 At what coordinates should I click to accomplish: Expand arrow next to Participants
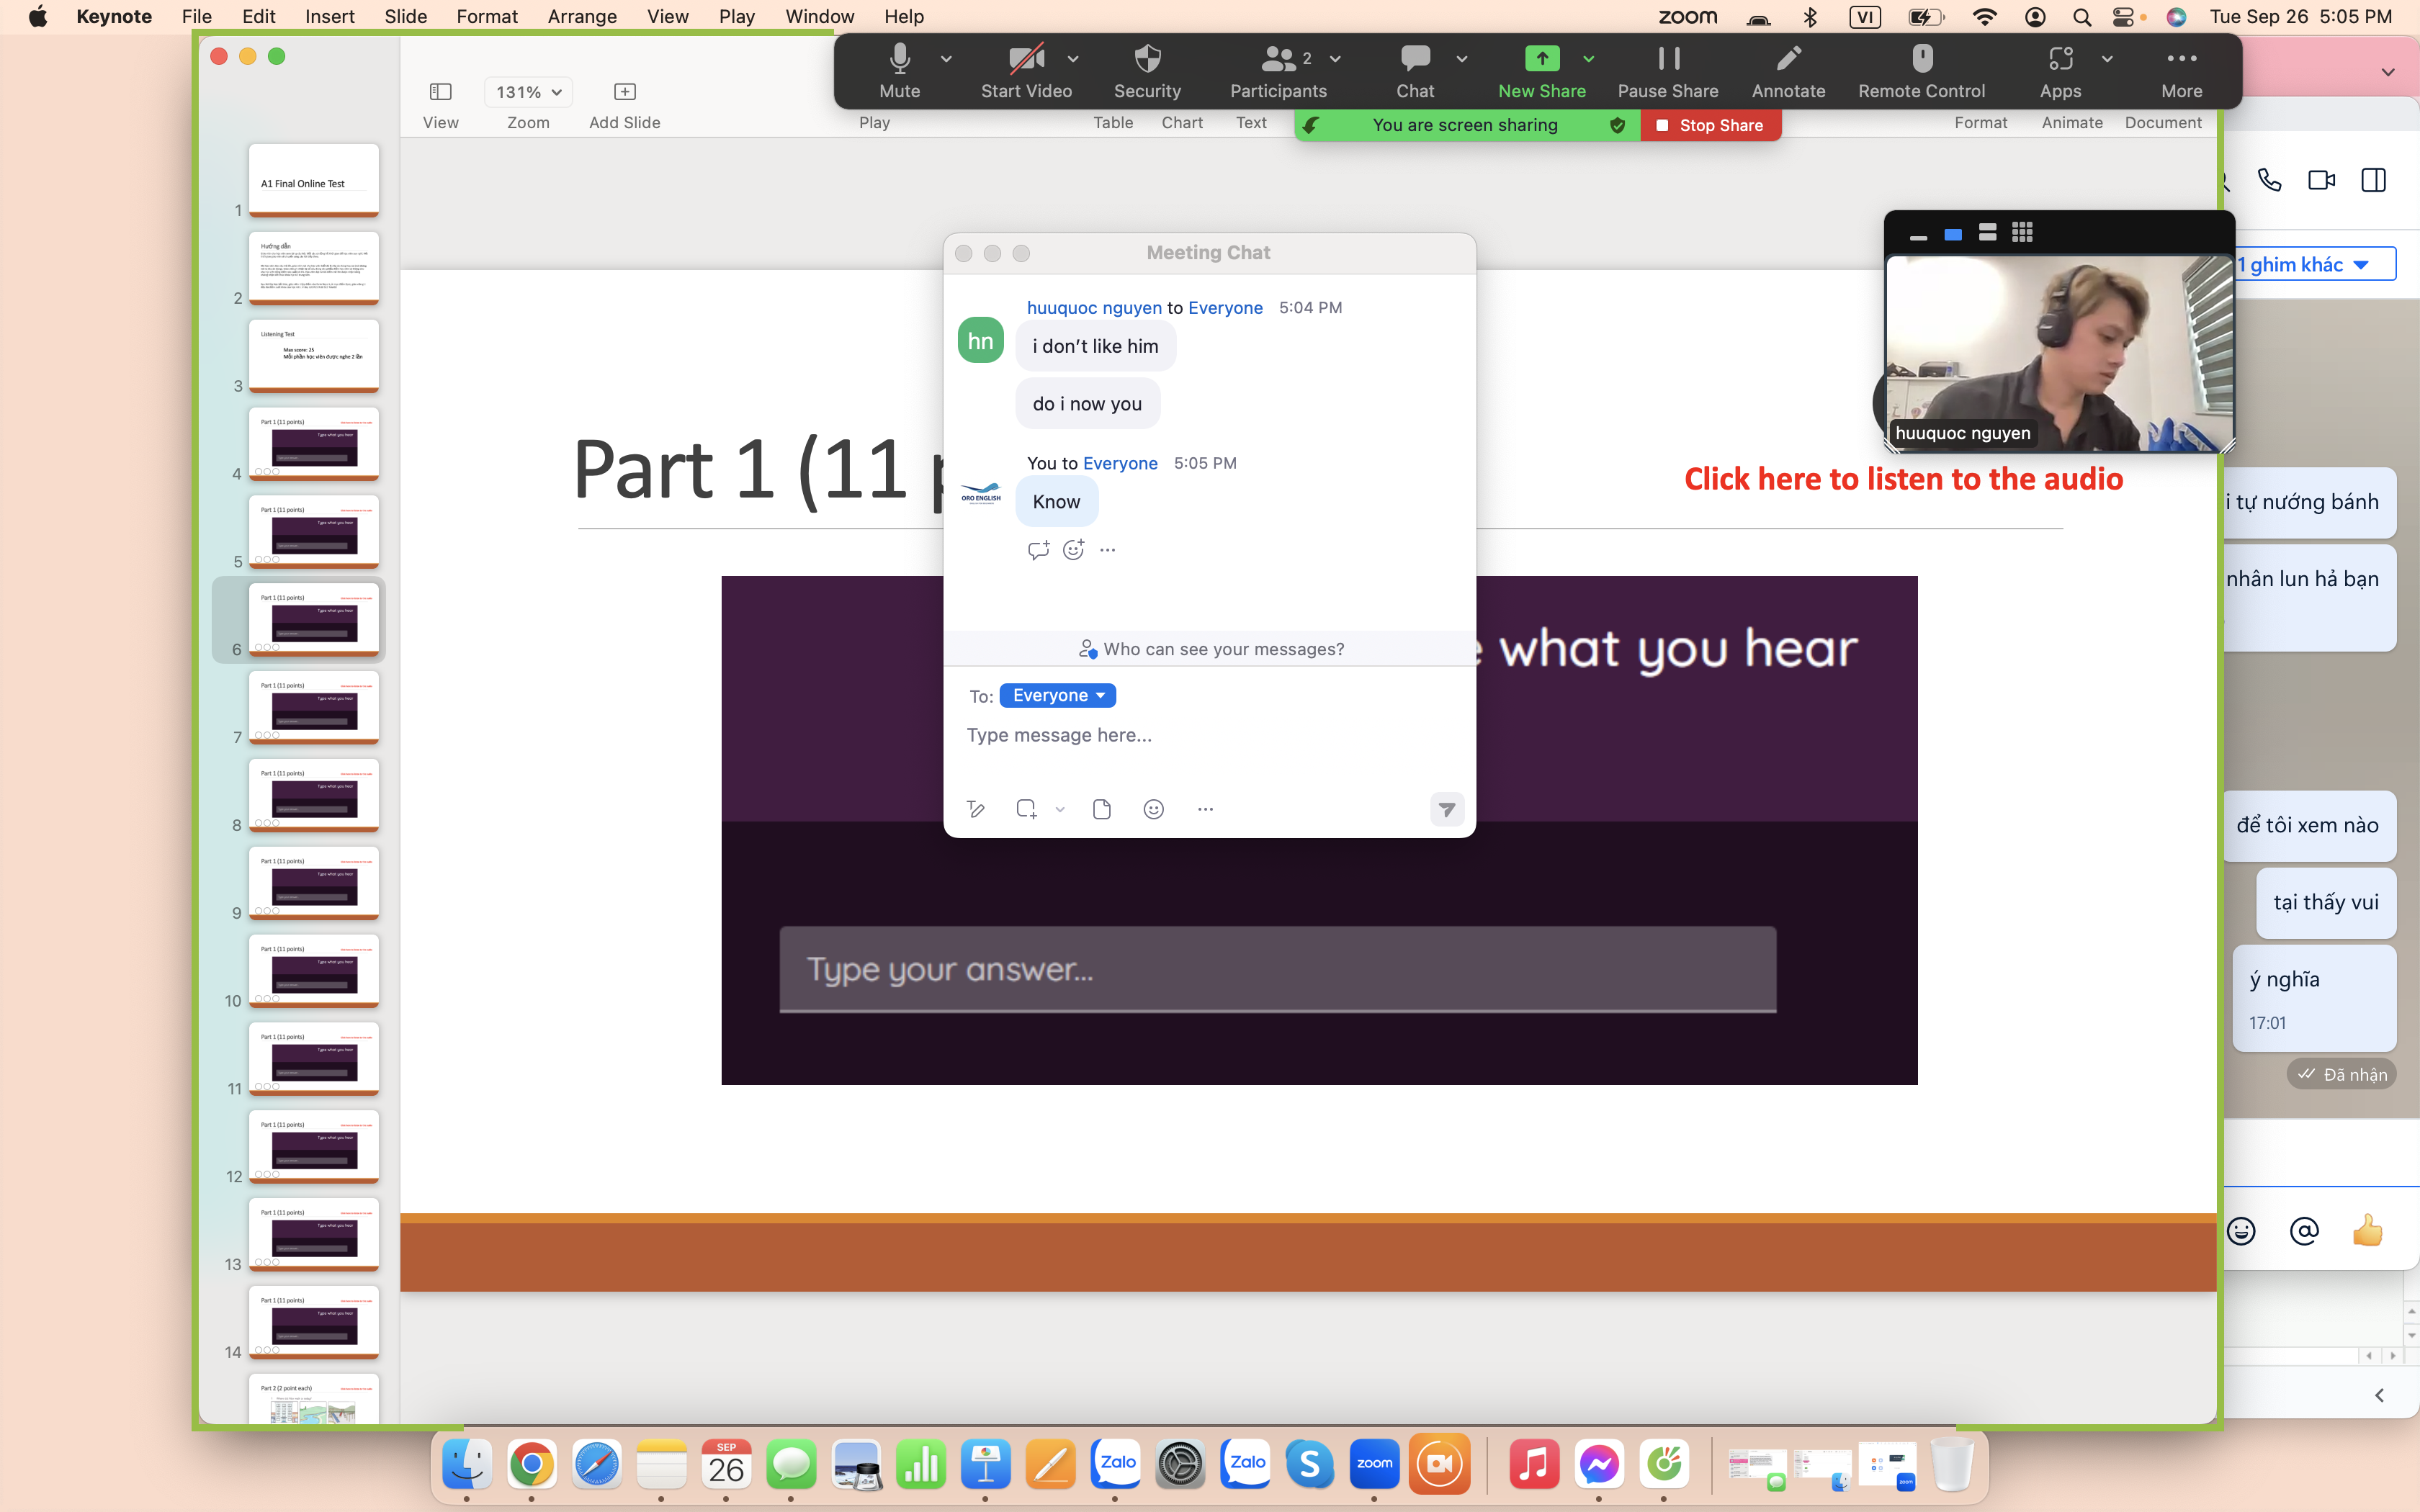[1335, 59]
